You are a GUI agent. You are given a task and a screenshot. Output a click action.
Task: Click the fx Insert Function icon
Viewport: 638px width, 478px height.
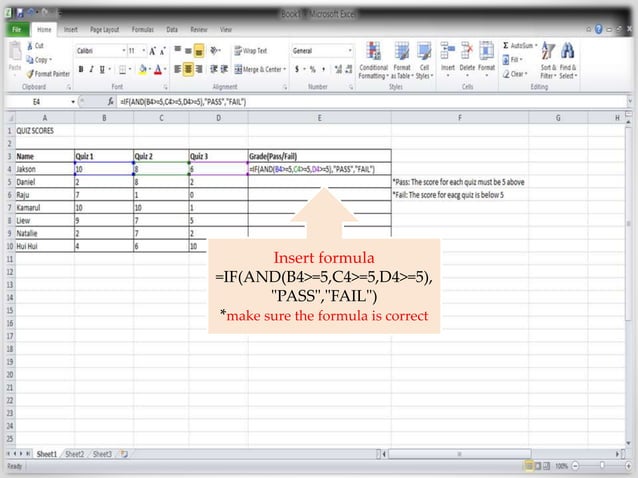pyautogui.click(x=110, y=102)
